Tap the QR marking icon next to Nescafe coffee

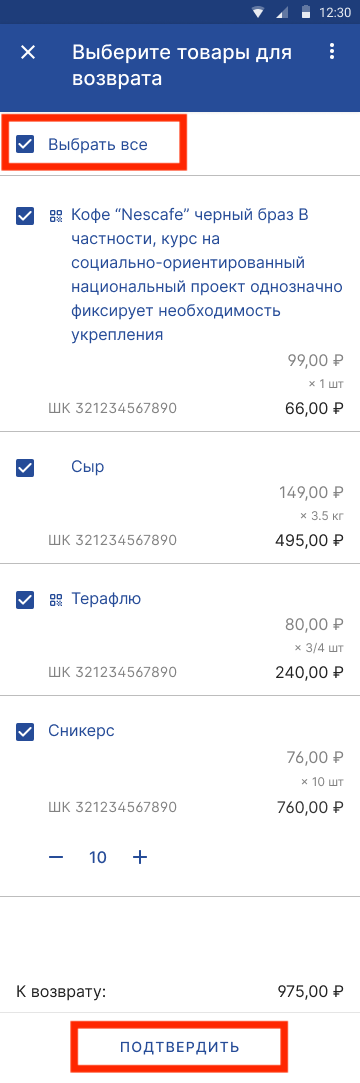[x=56, y=216]
